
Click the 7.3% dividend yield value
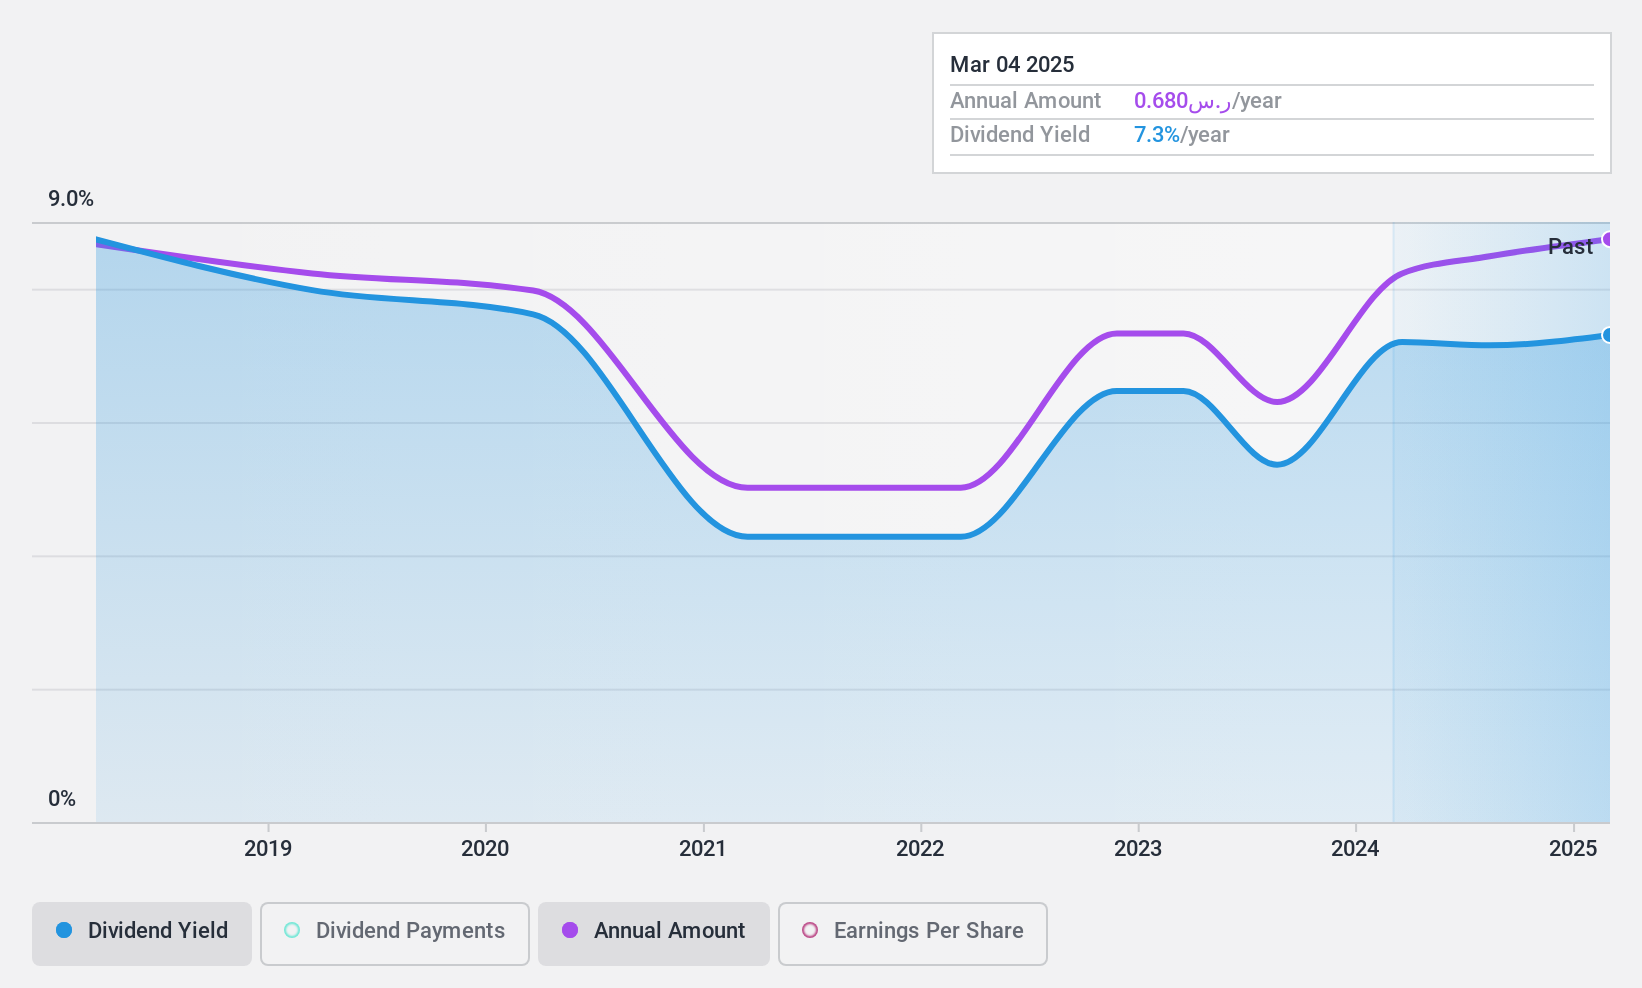click(1157, 135)
